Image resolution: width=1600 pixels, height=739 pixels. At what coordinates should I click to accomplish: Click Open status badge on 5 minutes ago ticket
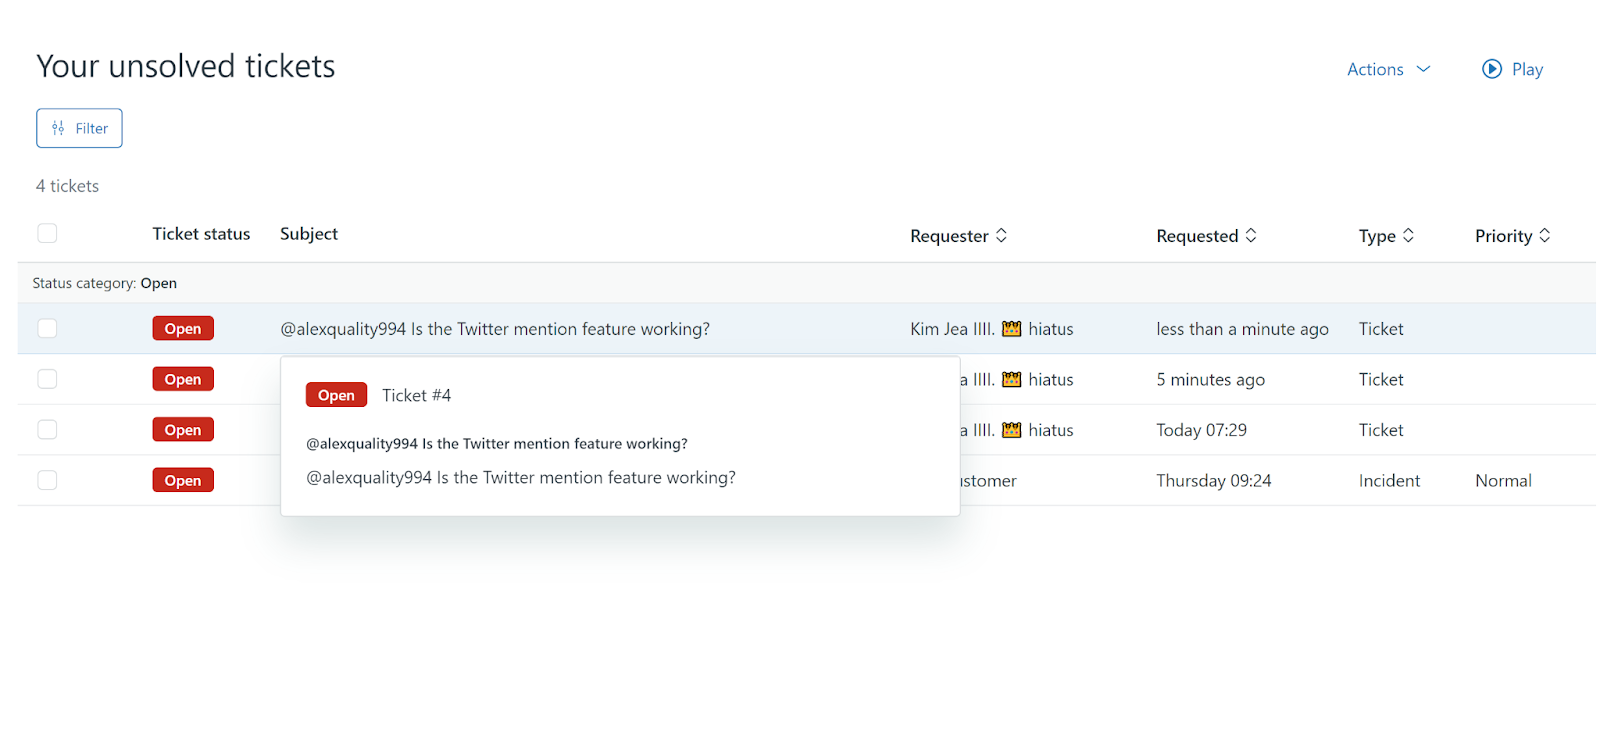183,379
